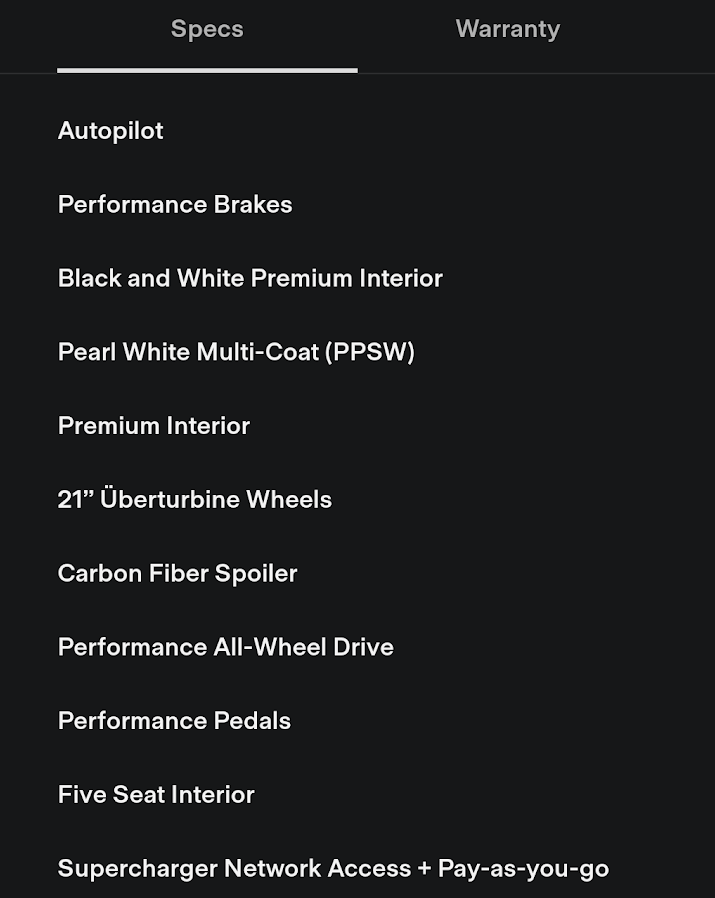This screenshot has height=898, width=715.
Task: Tap the All-Wheel Drive drivetrain line
Action: tap(303, 648)
